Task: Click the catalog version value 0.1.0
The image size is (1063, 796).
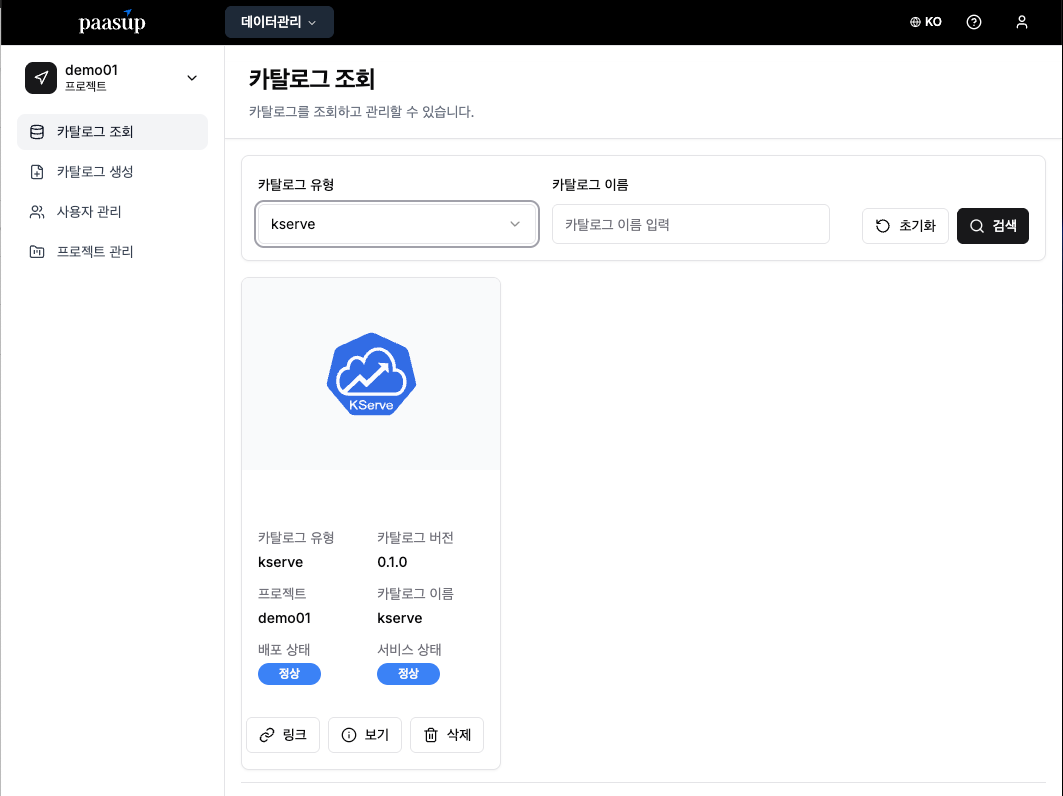Action: click(392, 562)
